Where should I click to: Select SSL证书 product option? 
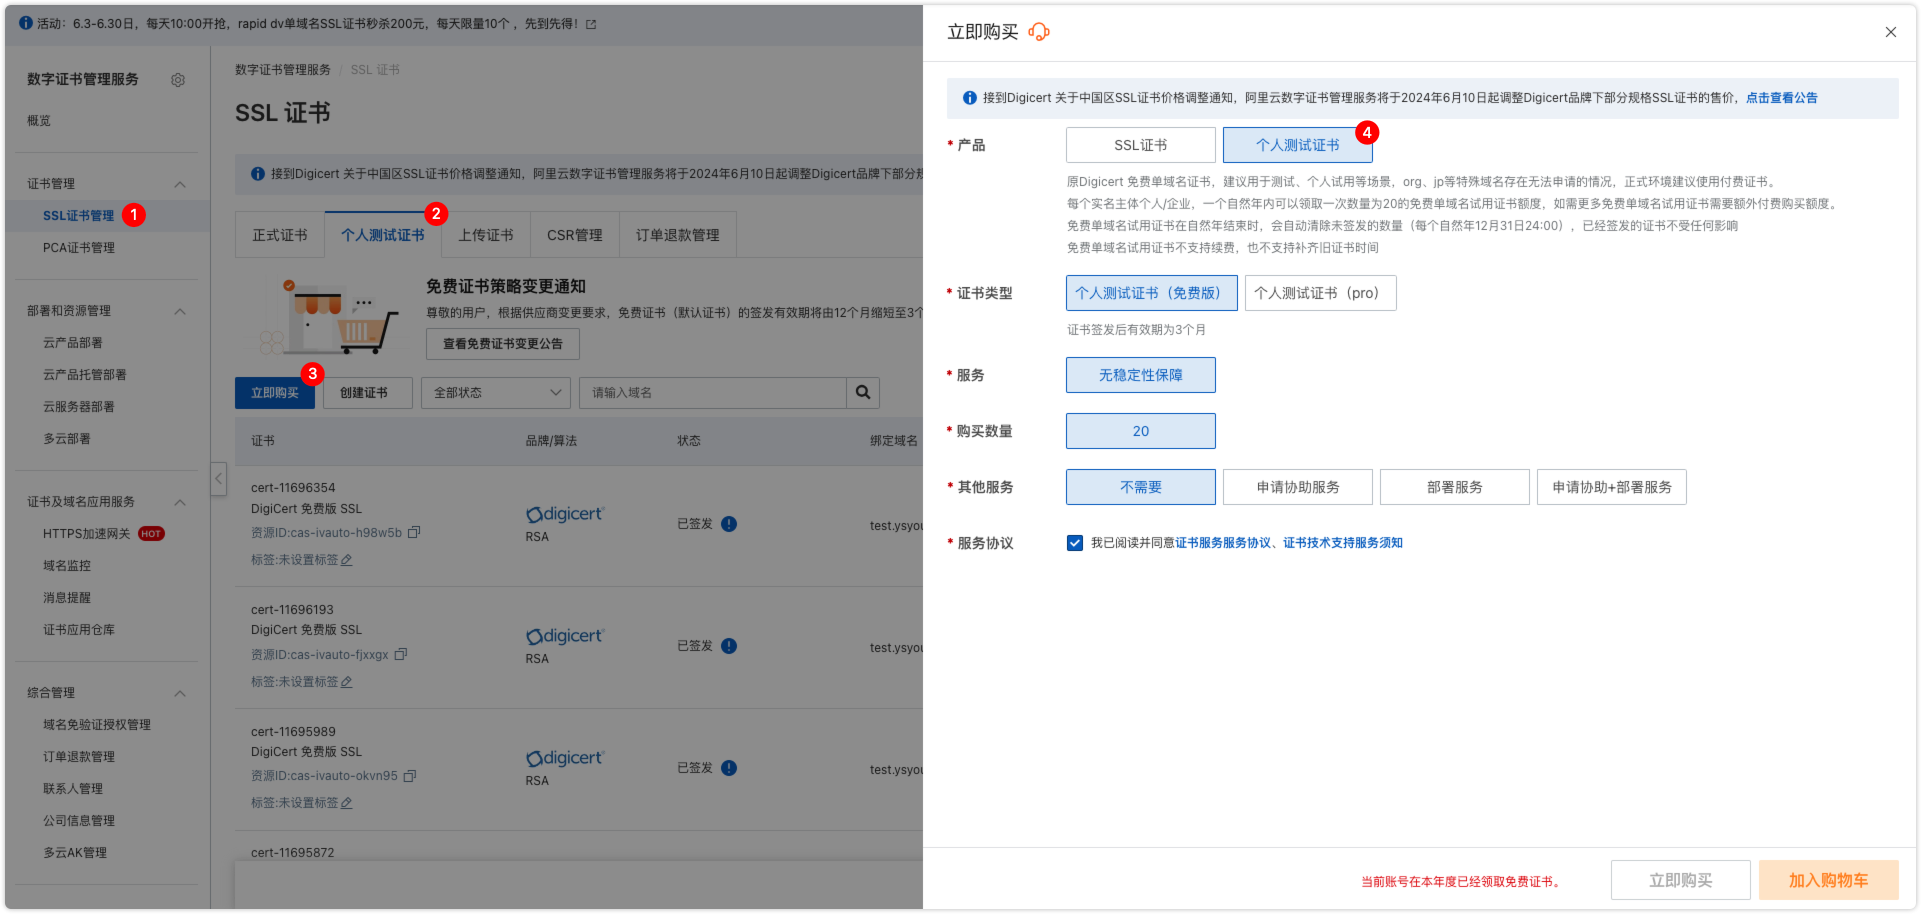tap(1141, 145)
